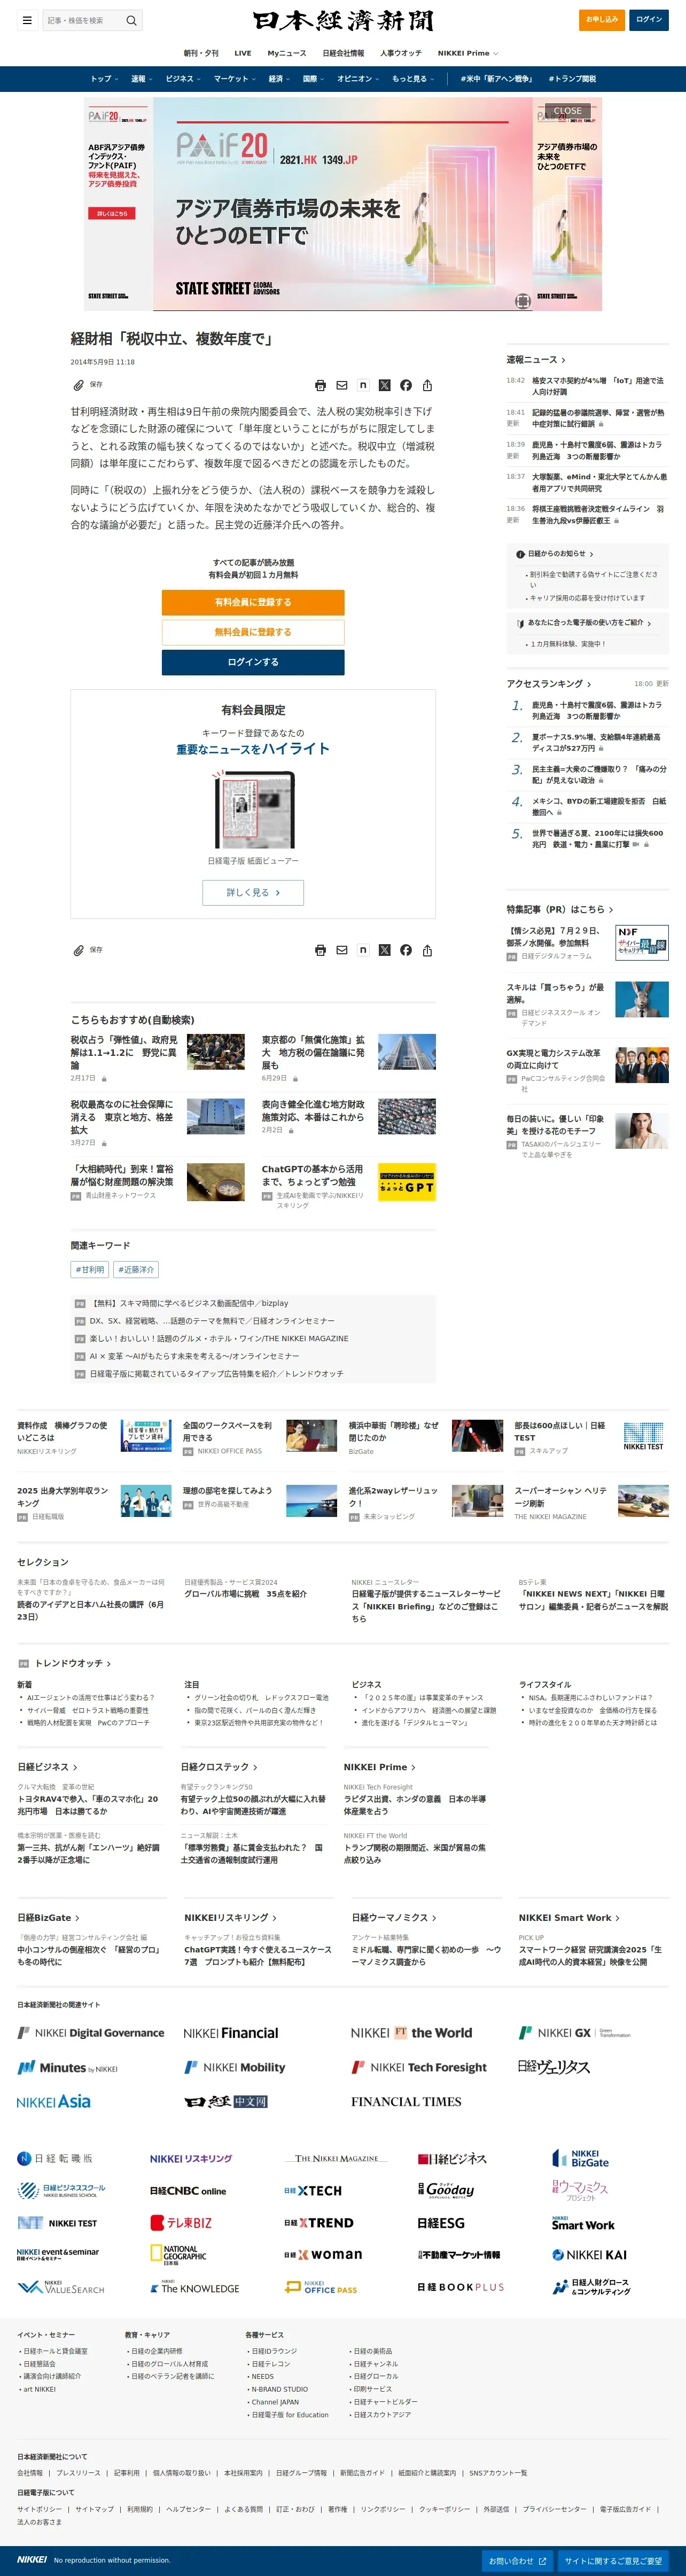Open the FINANCIAL TIMES logo link

(x=406, y=2101)
